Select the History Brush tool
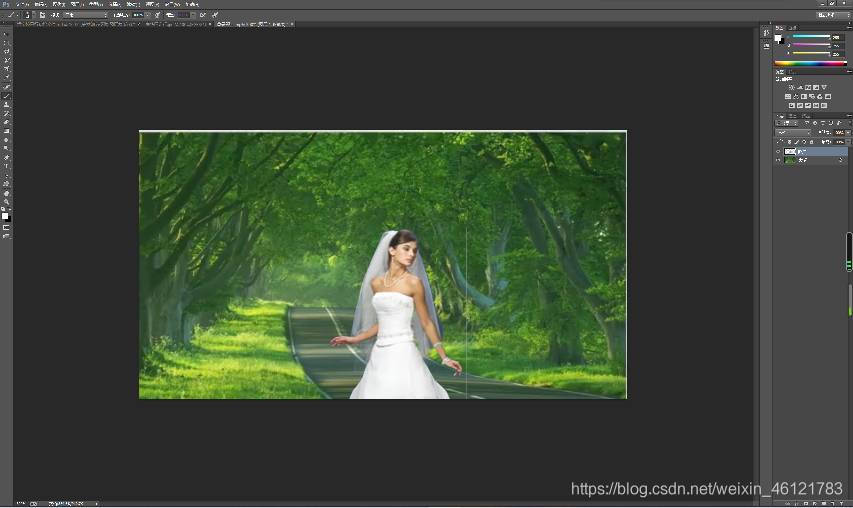853x508 pixels. pos(7,114)
